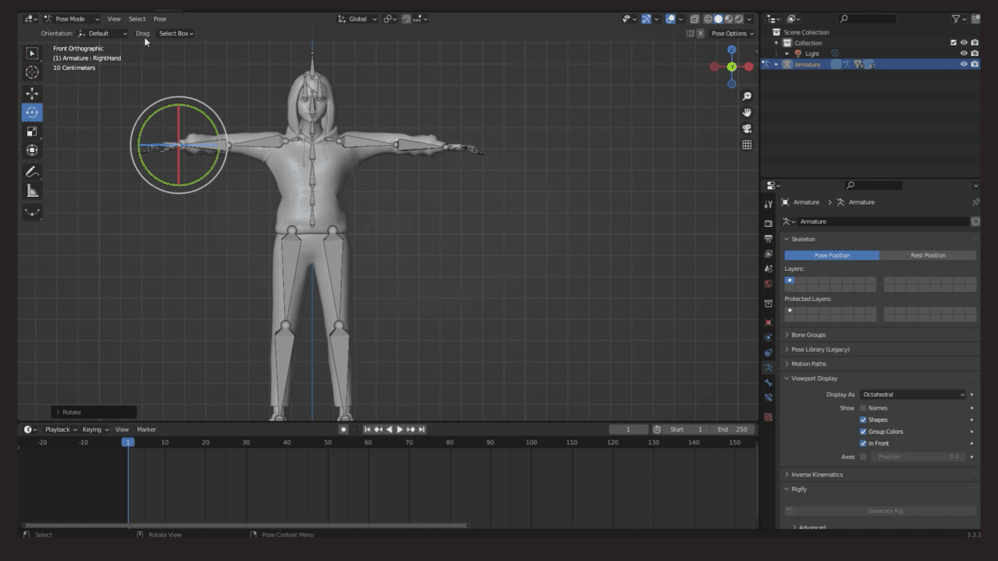Open the timeline Keying menu

pos(95,430)
